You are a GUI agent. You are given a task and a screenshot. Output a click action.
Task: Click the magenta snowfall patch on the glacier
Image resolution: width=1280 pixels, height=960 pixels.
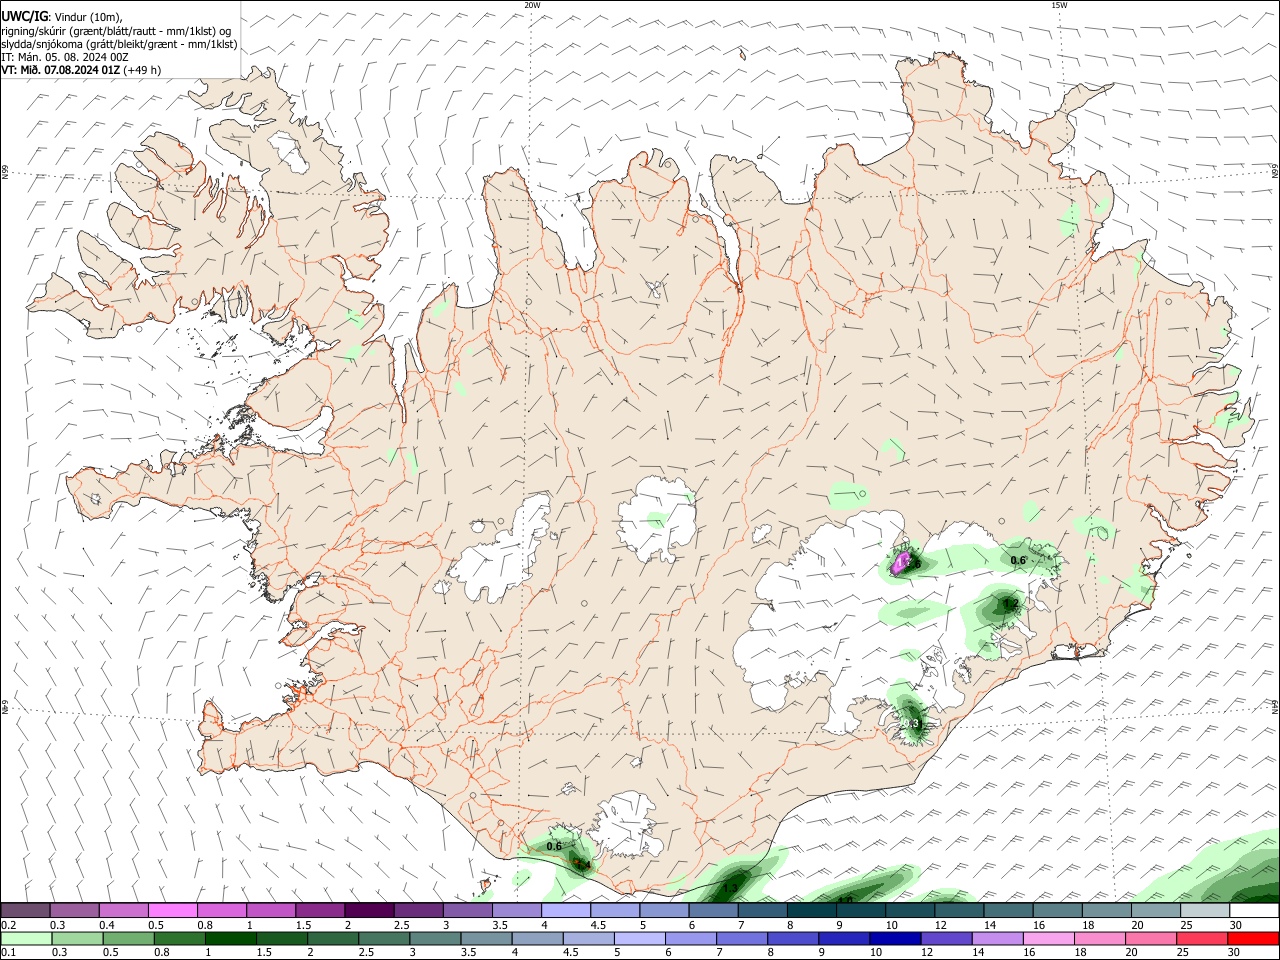click(x=902, y=562)
